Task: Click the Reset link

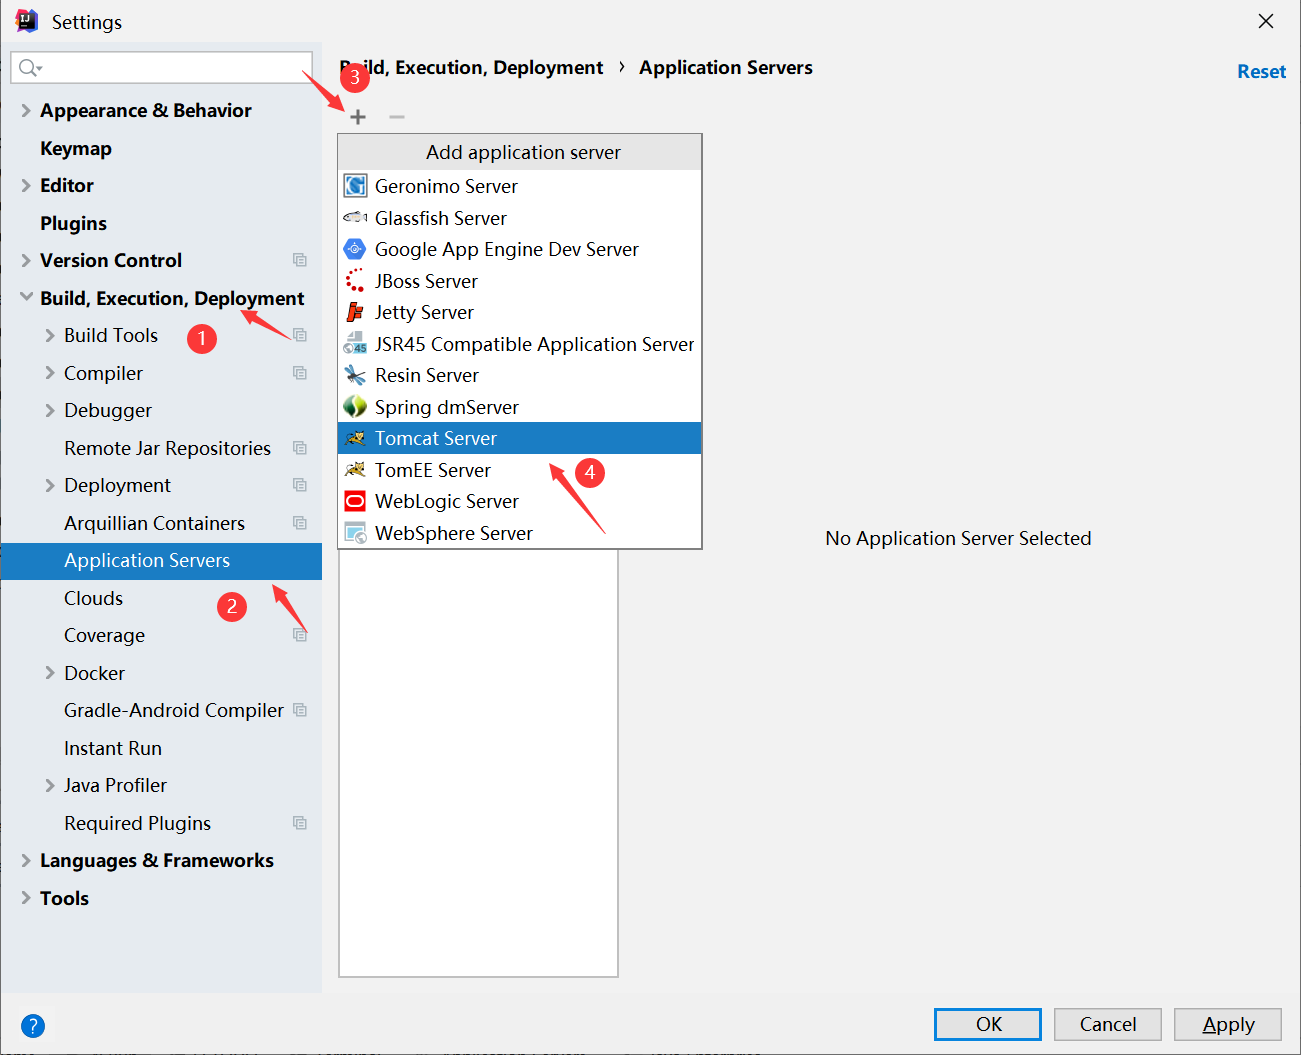Action: 1261,72
